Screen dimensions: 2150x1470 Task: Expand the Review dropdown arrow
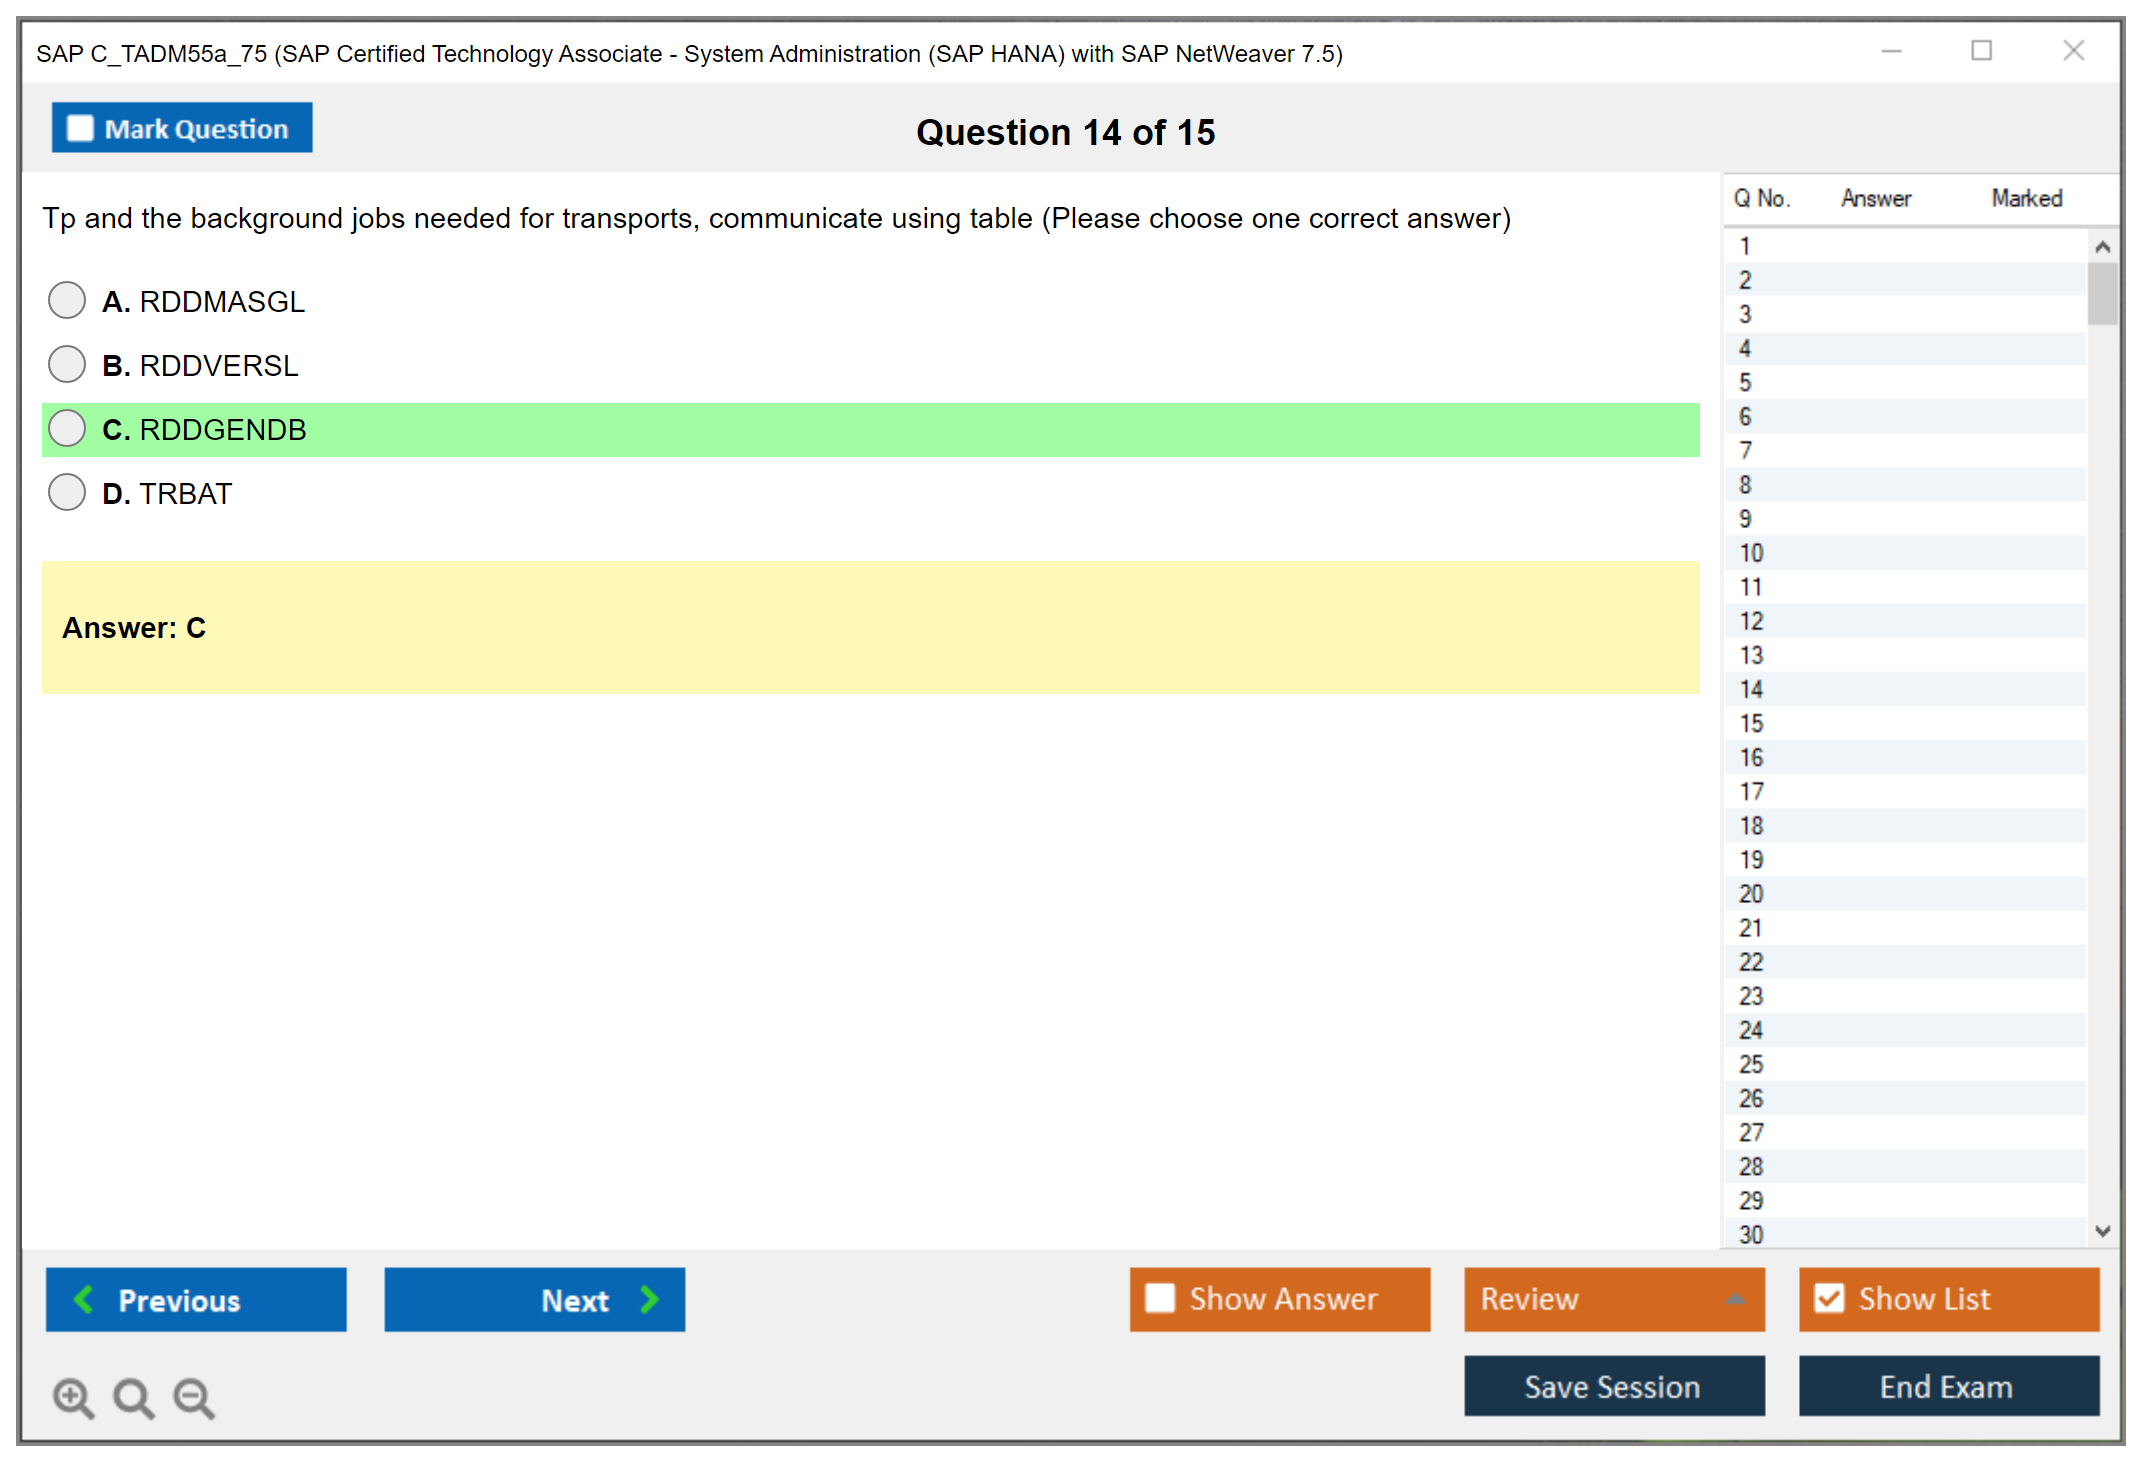[x=1735, y=1299]
